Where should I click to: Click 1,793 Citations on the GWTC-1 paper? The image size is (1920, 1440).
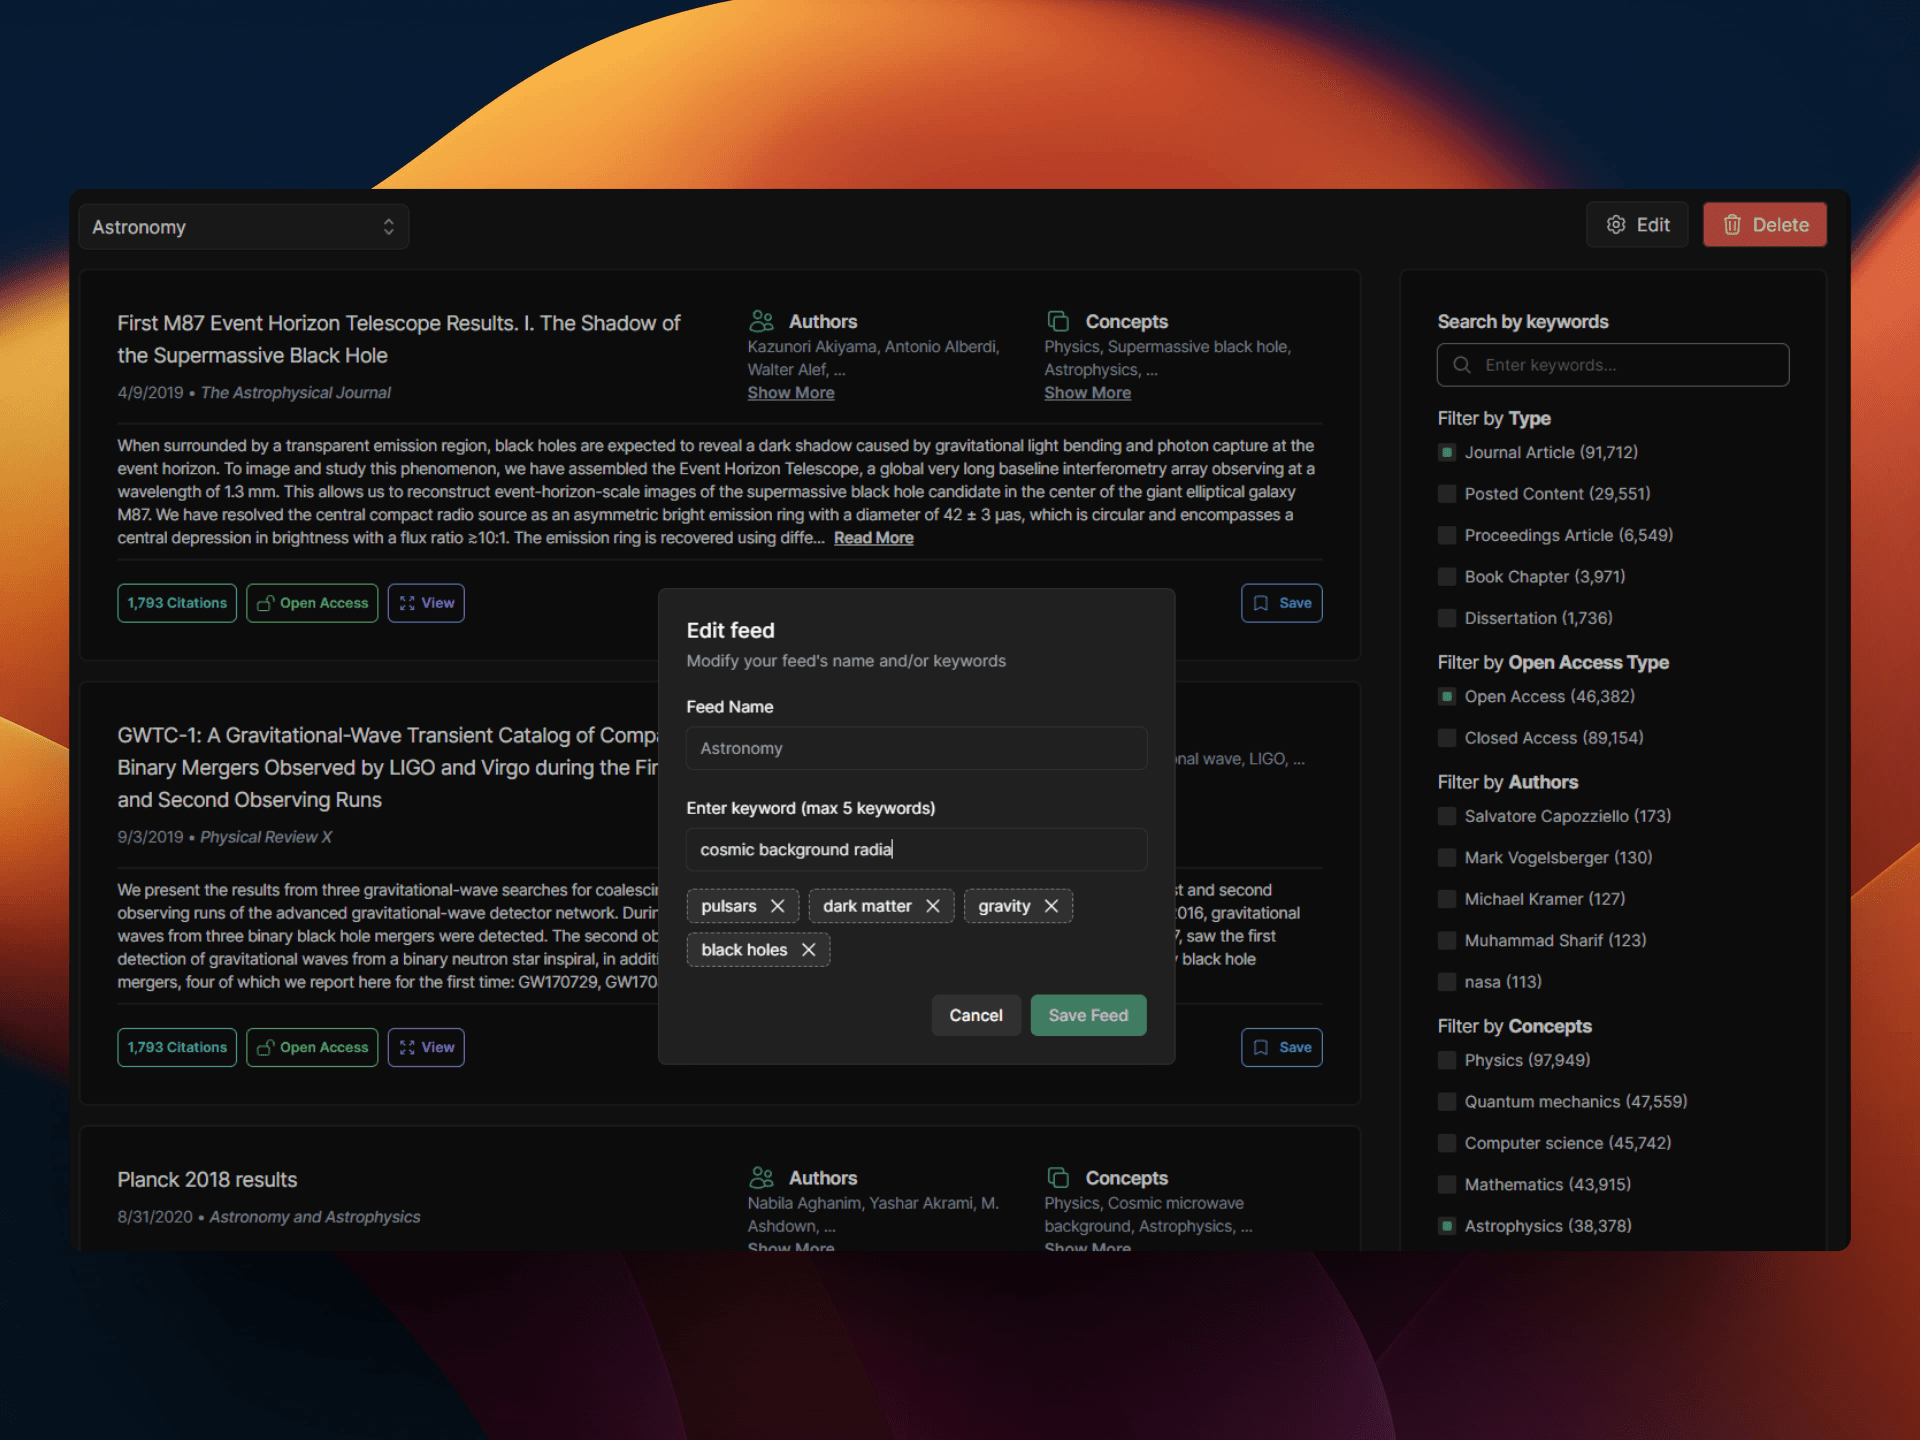tap(177, 1047)
